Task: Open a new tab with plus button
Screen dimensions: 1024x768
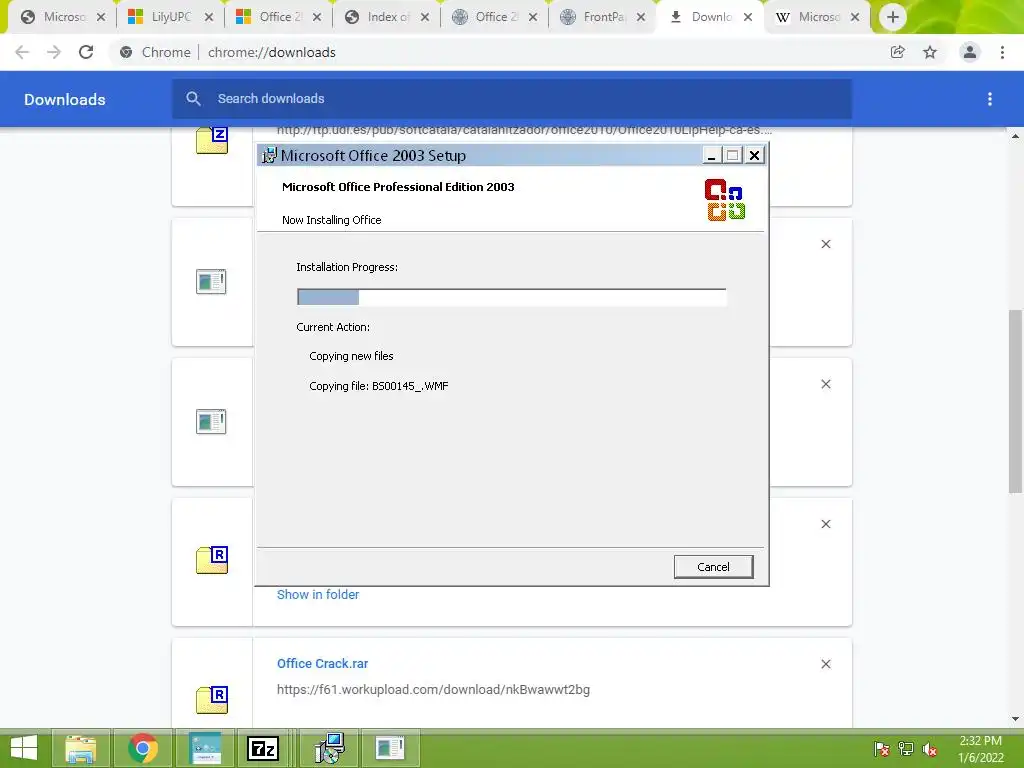Action: (893, 17)
